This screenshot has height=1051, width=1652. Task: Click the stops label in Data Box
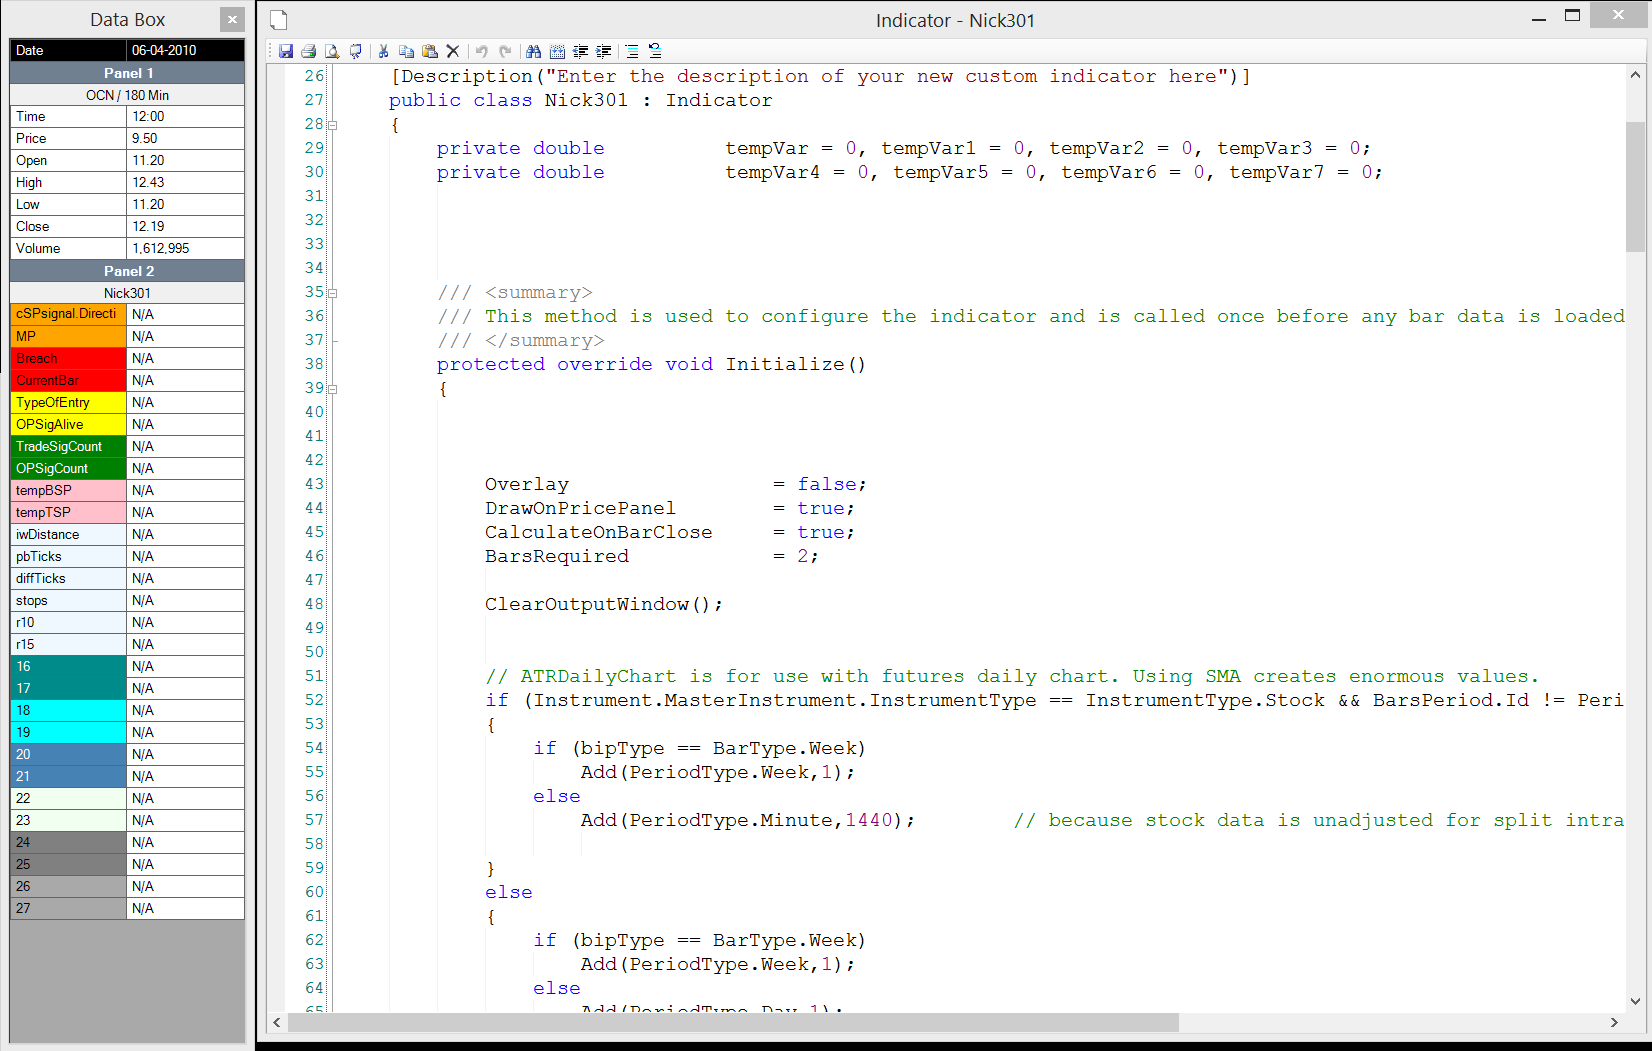tap(68, 600)
